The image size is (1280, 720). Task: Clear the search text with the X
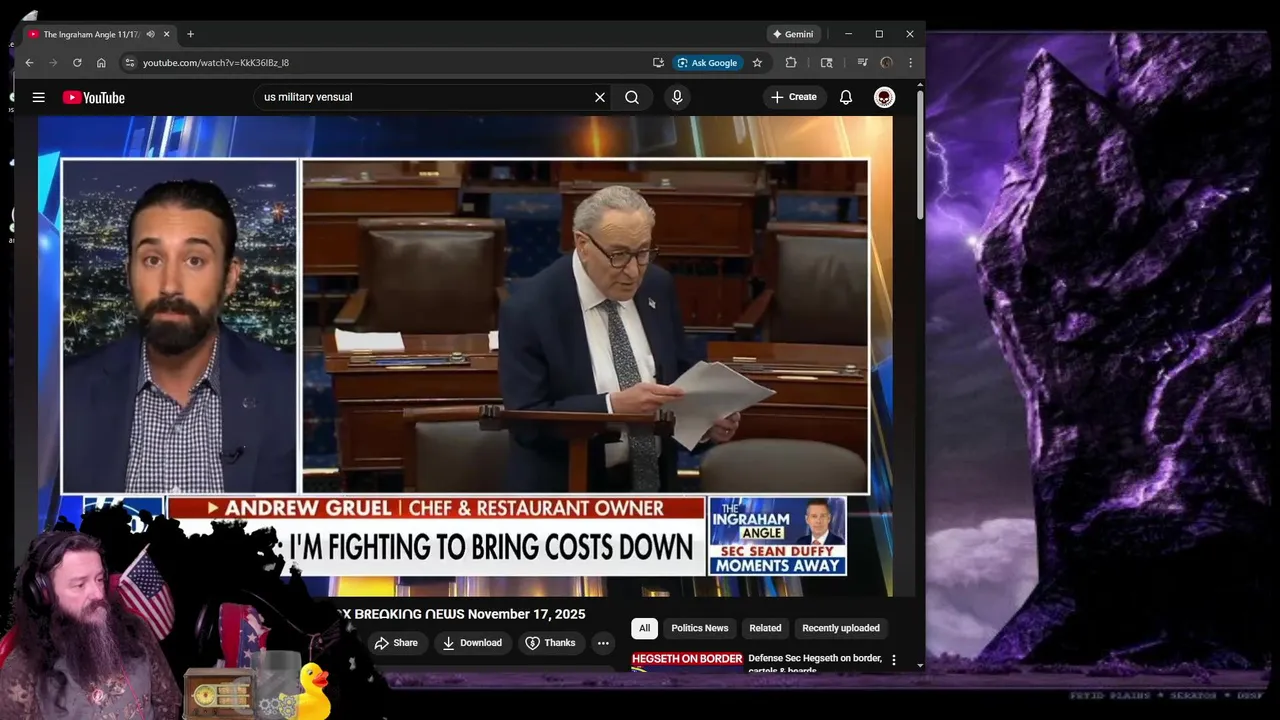(x=600, y=97)
